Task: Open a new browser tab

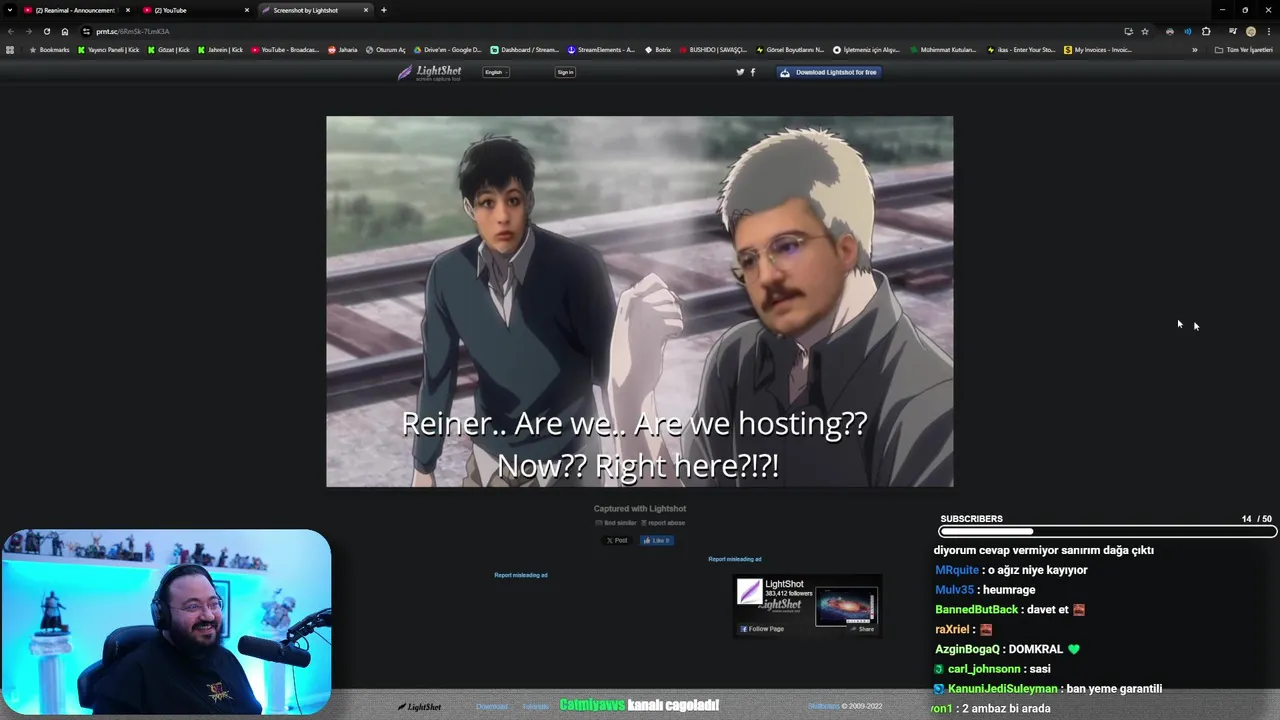Action: coord(384,10)
